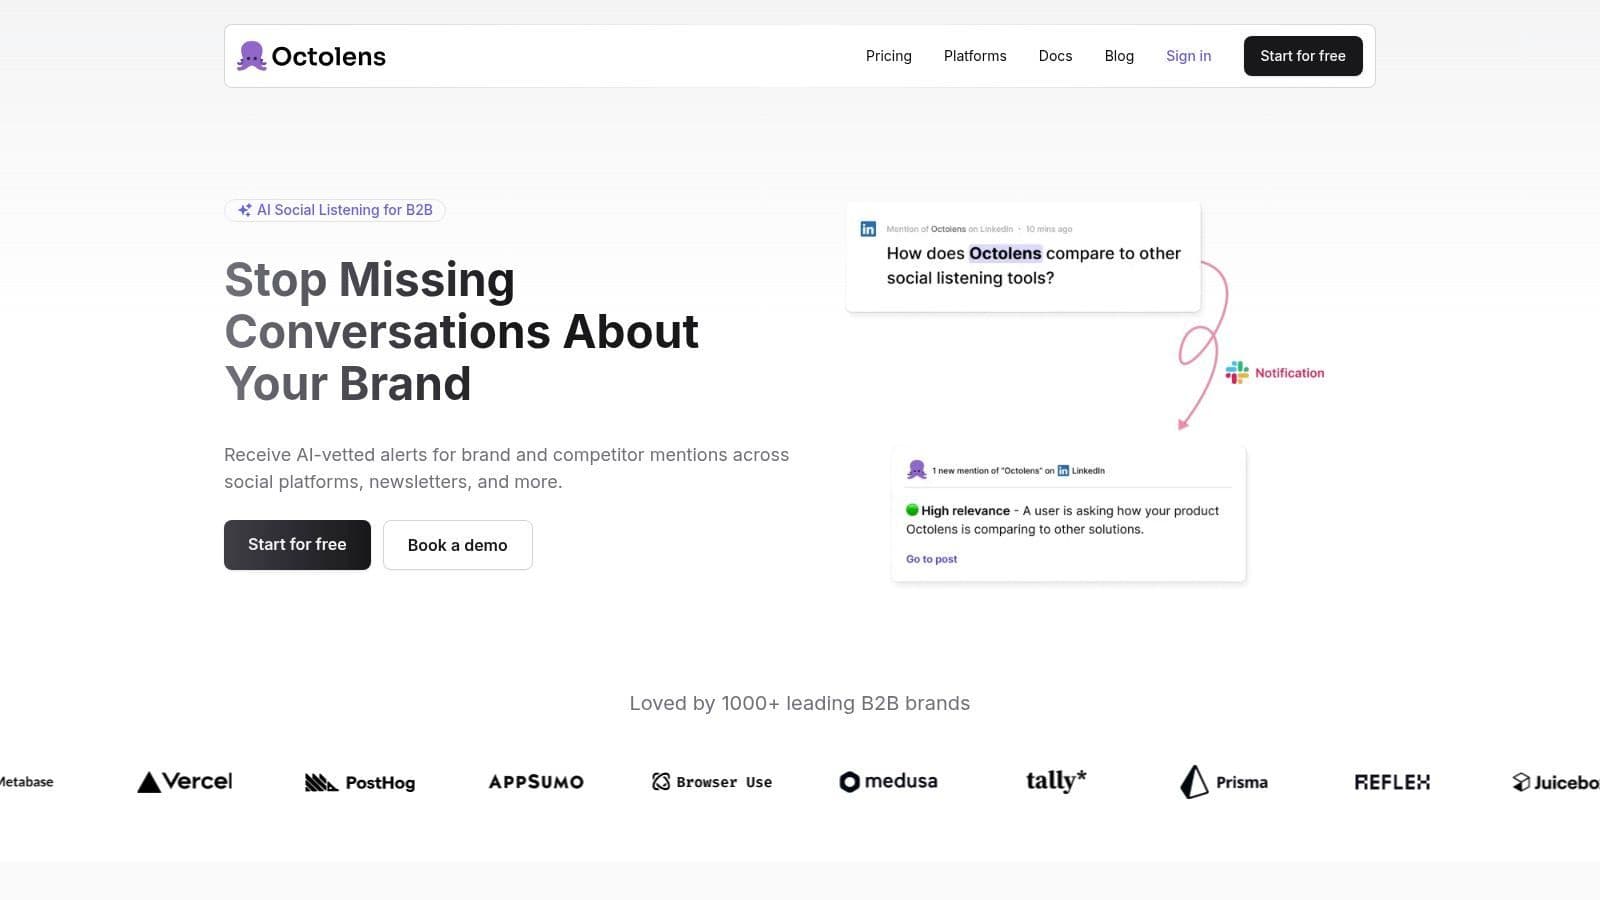Click the Sign in link
Screen dimensions: 1600x900
(x=1188, y=56)
